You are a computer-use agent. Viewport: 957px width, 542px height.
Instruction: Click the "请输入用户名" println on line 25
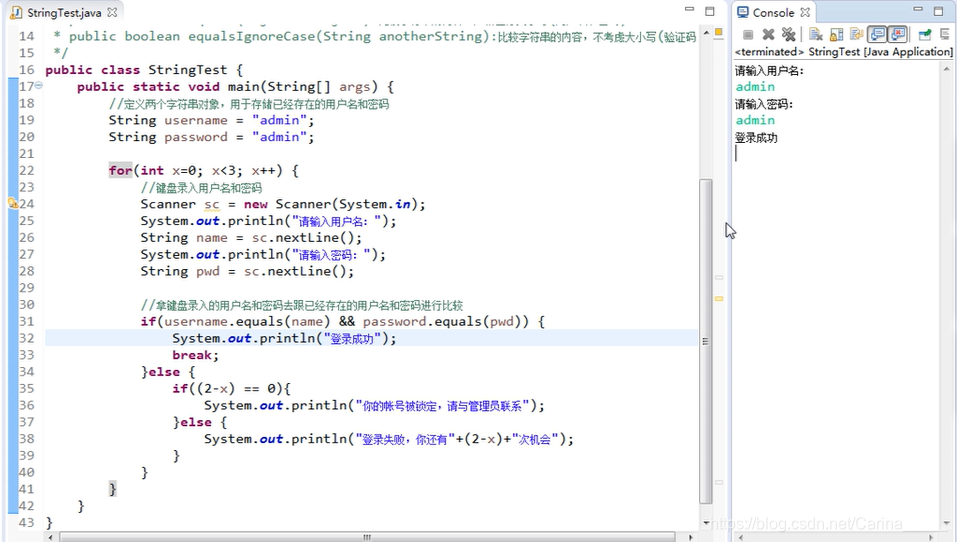point(269,220)
